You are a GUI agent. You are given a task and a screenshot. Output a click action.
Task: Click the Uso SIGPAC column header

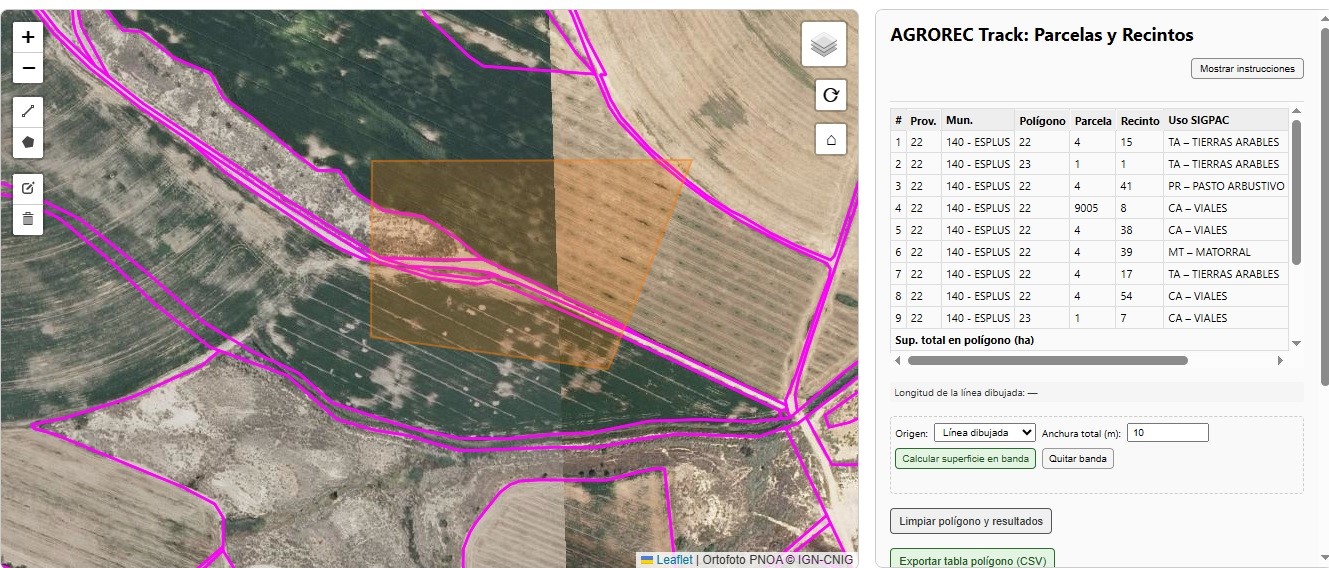pyautogui.click(x=1198, y=120)
